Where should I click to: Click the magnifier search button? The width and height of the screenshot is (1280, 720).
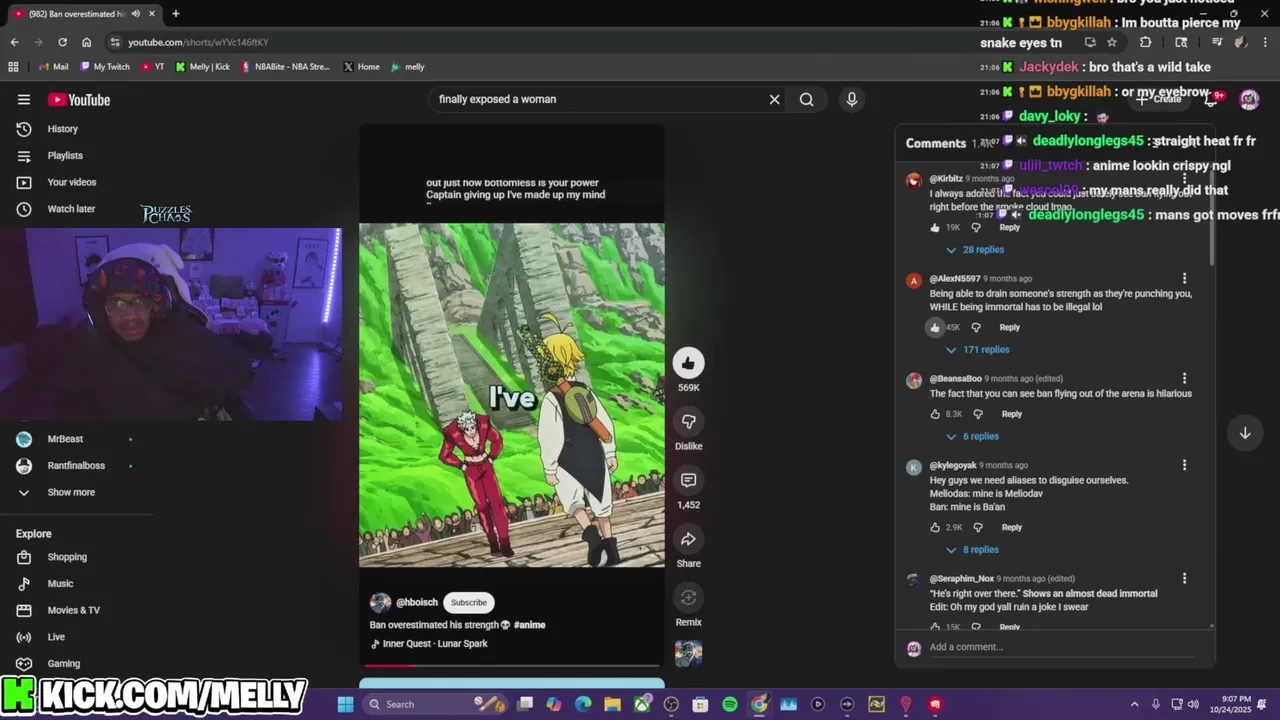point(806,99)
